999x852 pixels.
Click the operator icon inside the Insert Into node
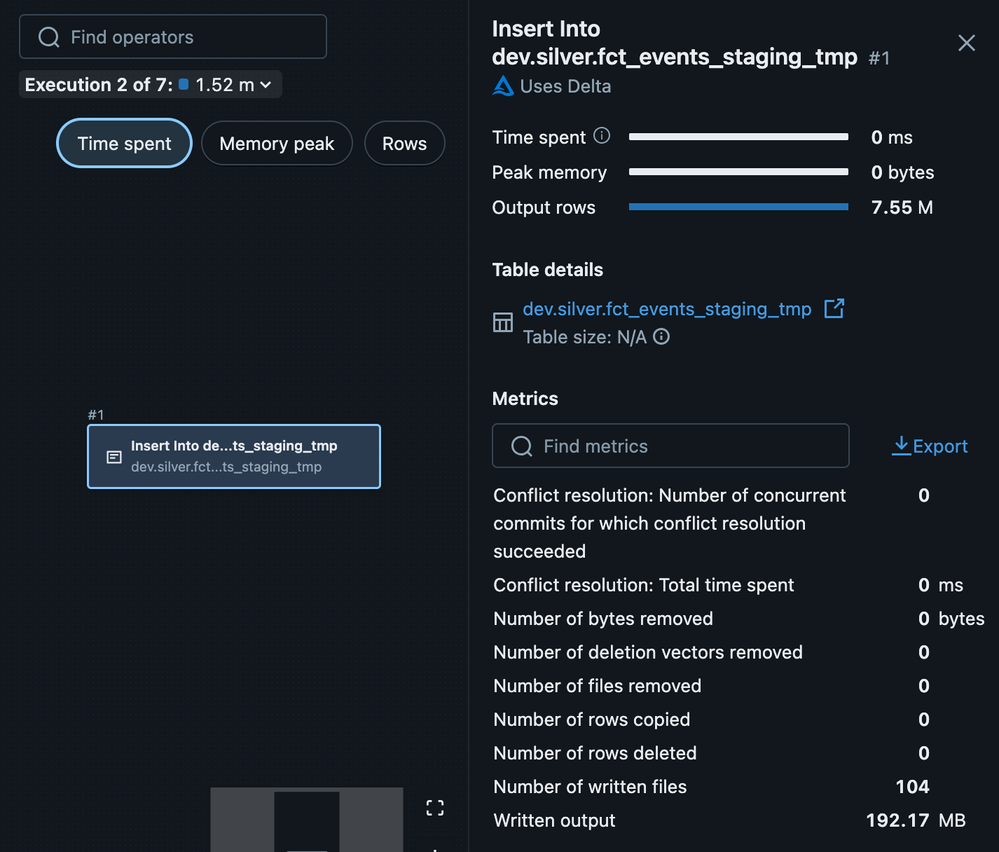(114, 457)
